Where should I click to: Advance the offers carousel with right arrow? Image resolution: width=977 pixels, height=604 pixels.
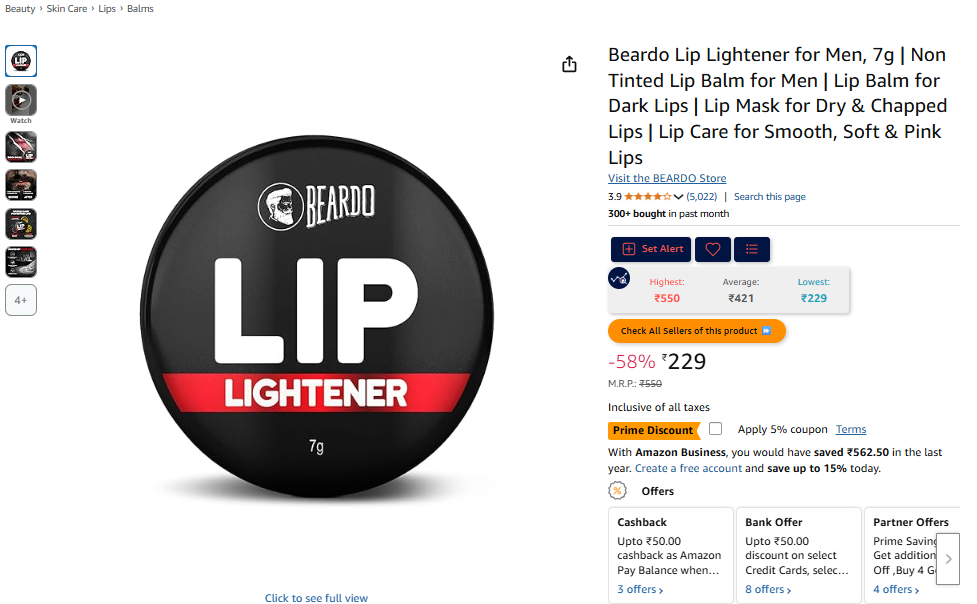[948, 559]
